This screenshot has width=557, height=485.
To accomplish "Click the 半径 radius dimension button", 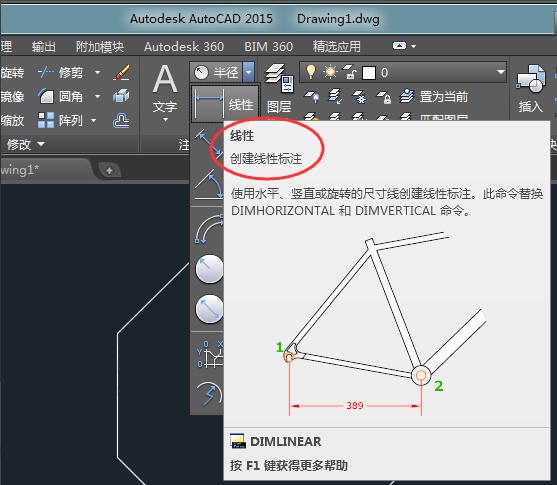I will click(217, 72).
